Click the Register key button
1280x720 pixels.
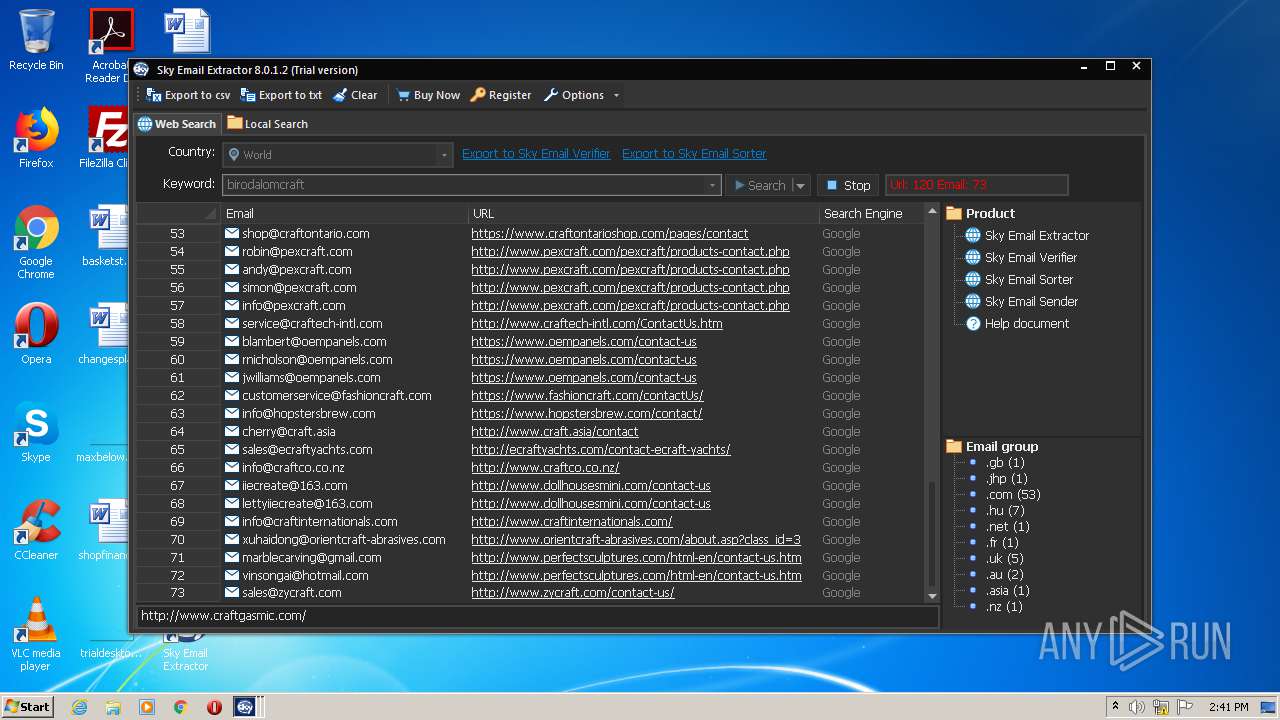coord(501,95)
